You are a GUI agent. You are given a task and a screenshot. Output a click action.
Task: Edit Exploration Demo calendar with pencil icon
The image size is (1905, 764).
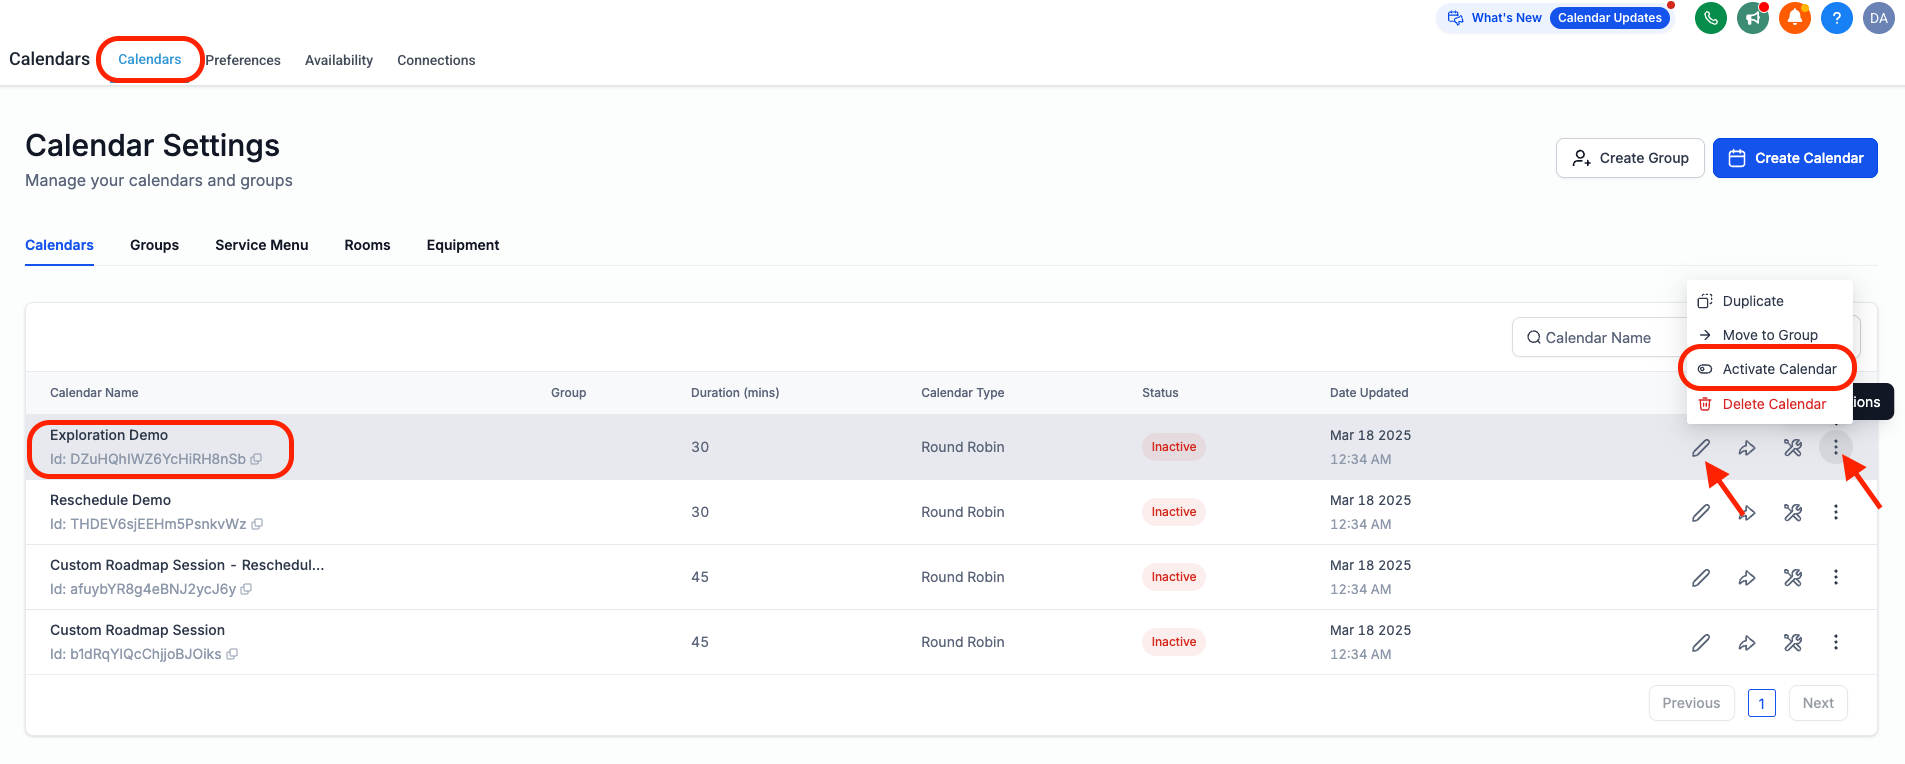coord(1700,448)
